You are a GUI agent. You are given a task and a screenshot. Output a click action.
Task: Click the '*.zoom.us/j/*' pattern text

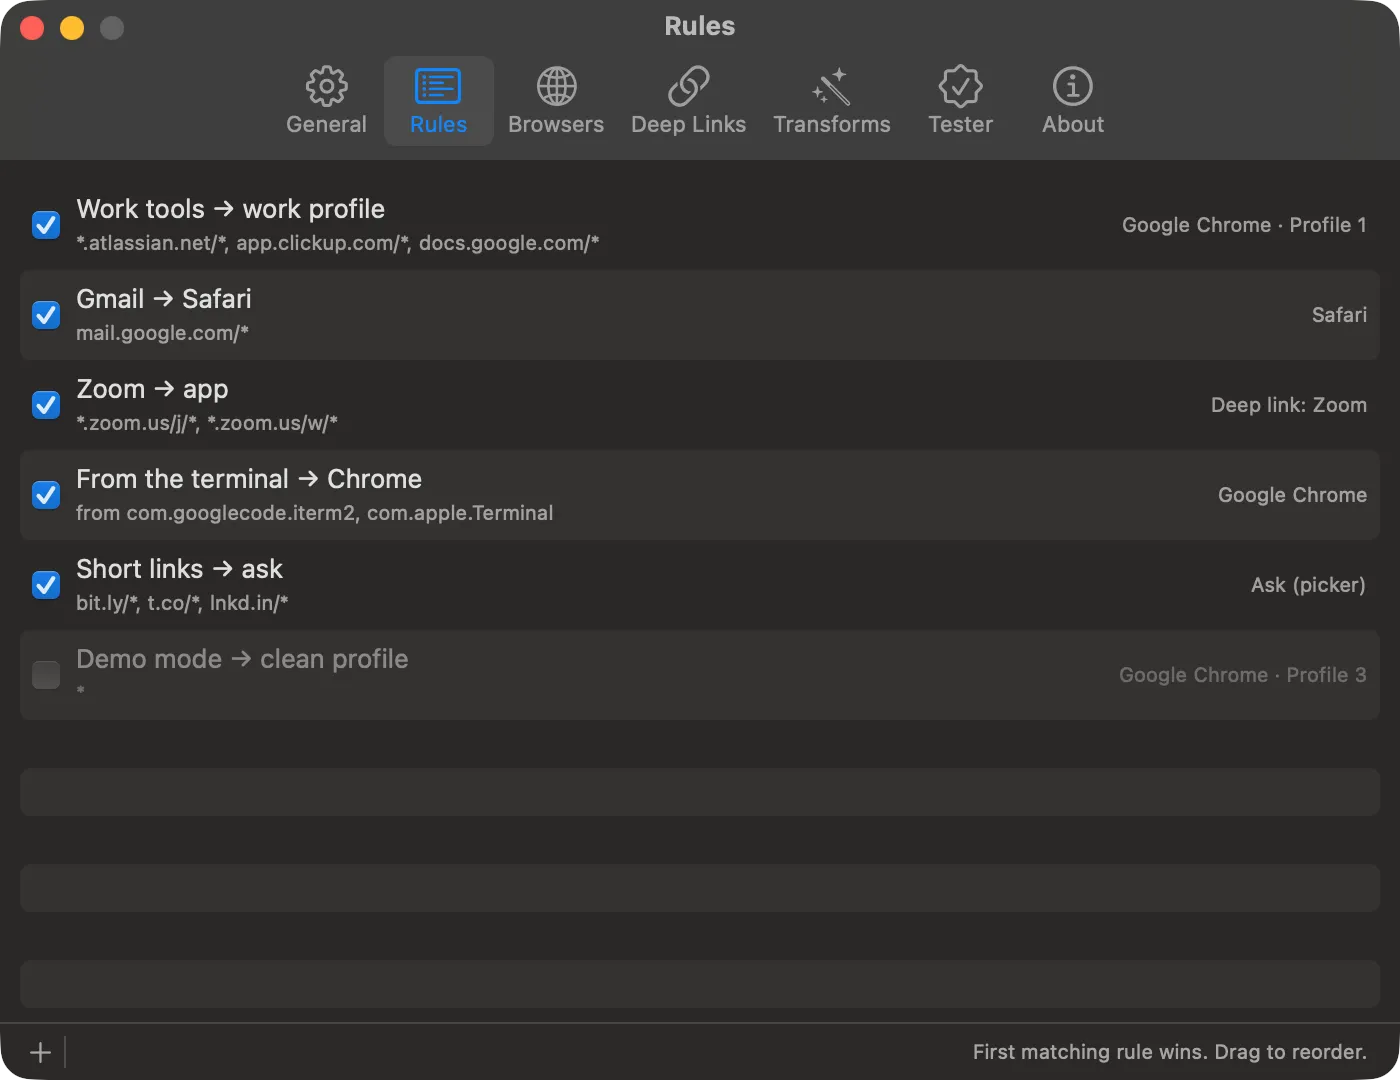coord(139,423)
